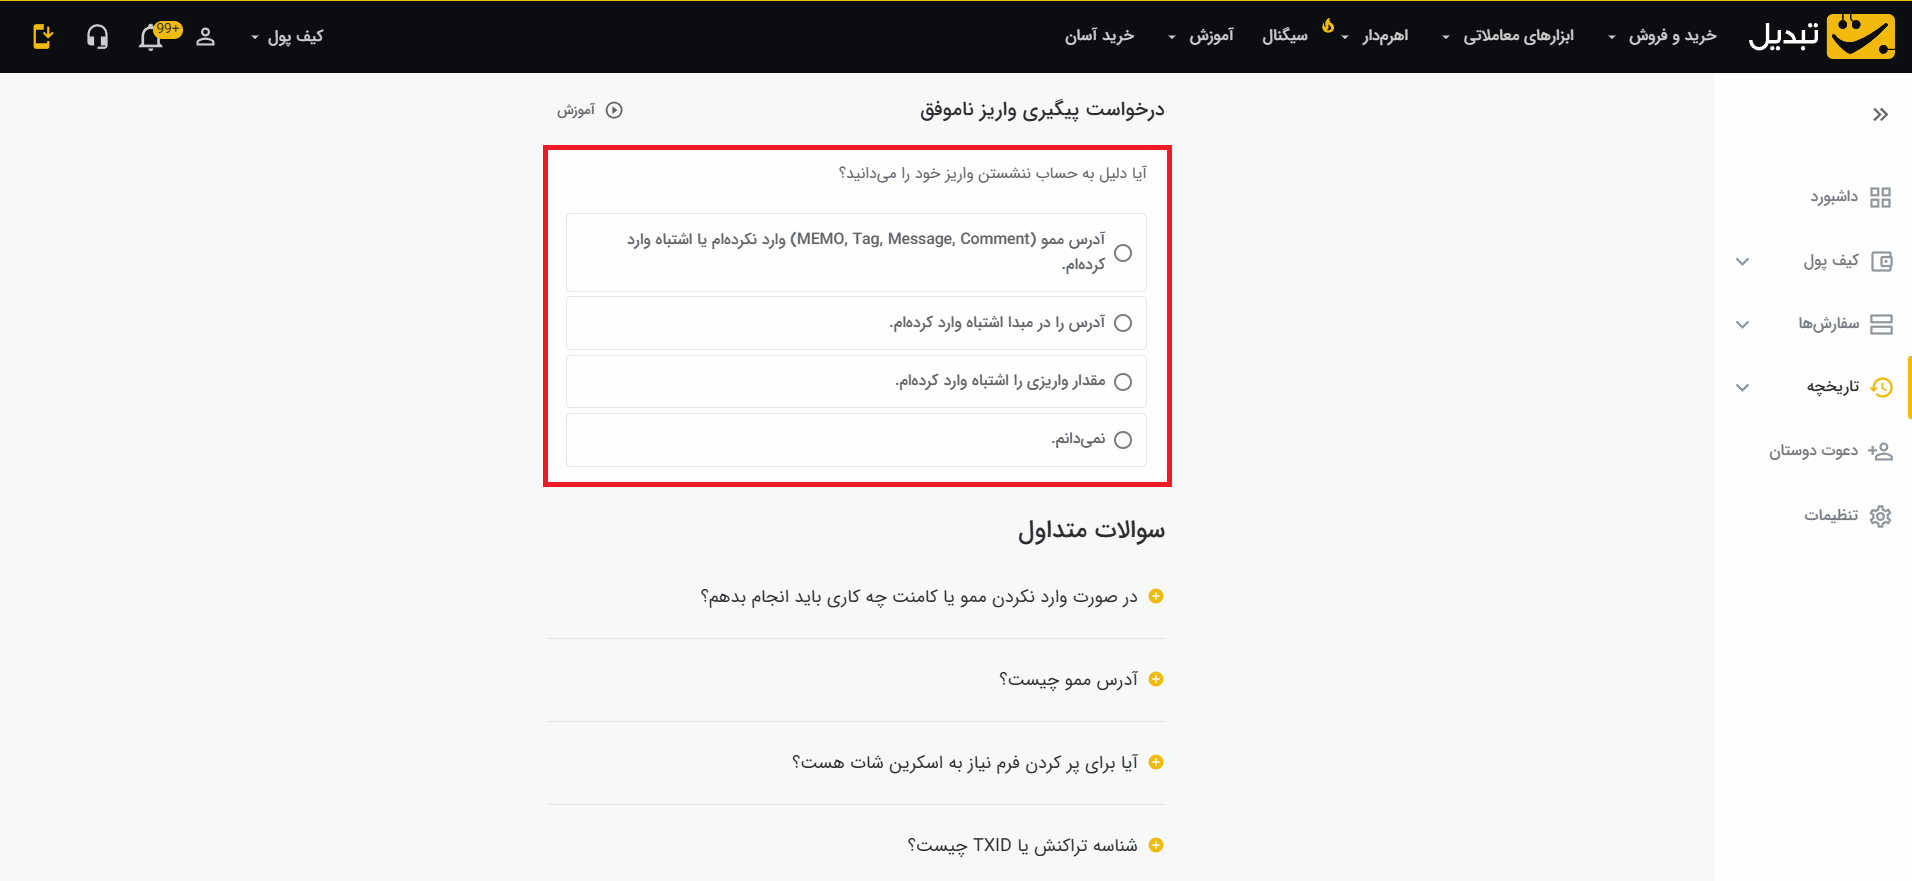Open support via headphone icon

[x=97, y=37]
